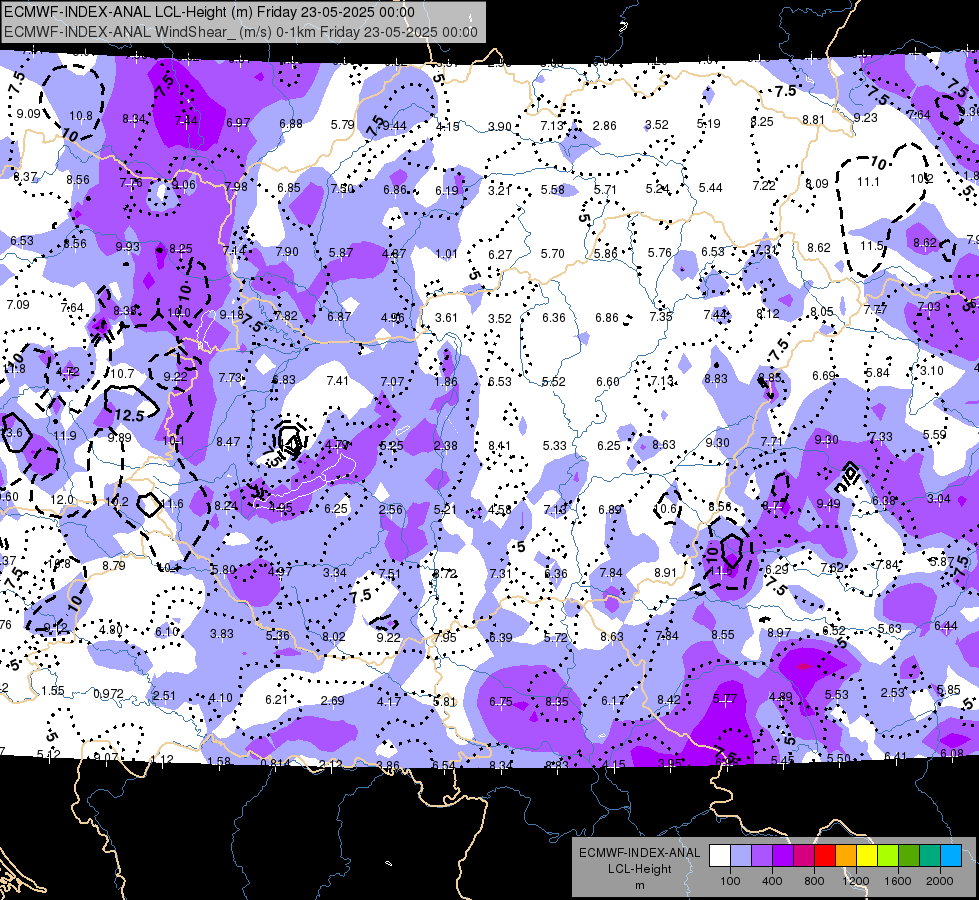Click the wind shear value '9.09'

pyautogui.click(x=29, y=114)
